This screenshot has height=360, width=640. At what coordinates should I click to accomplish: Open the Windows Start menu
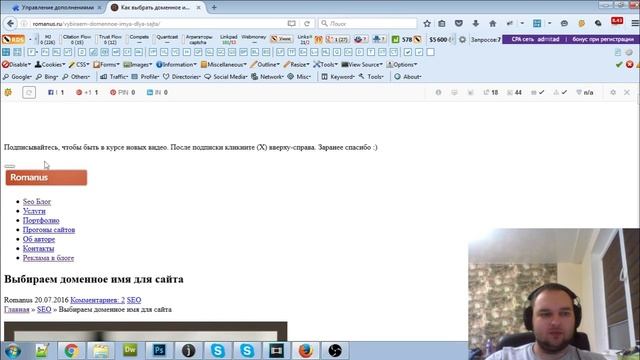click(x=13, y=351)
